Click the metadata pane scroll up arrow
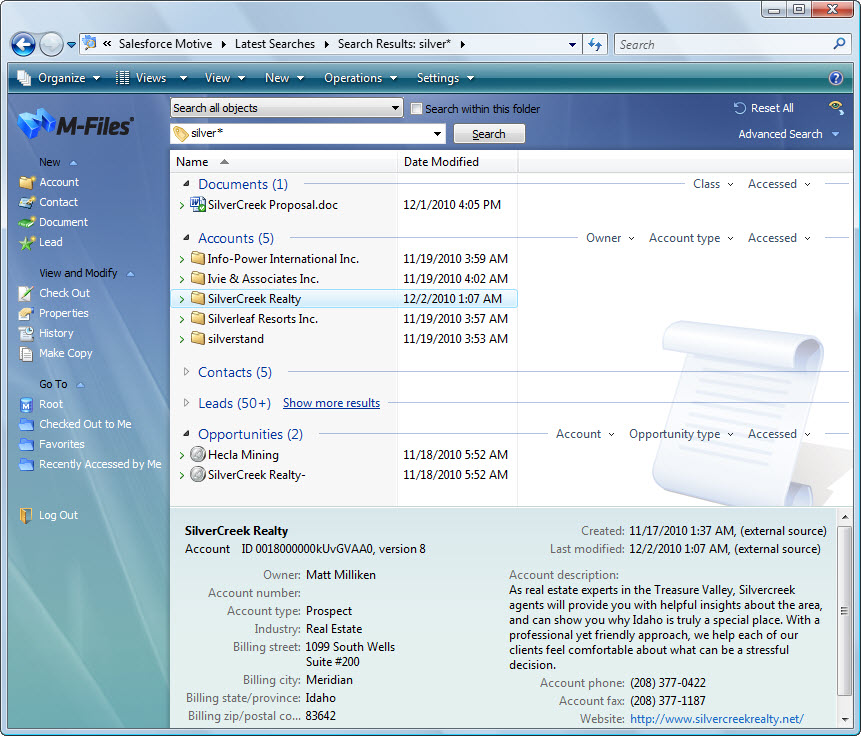 coord(845,517)
